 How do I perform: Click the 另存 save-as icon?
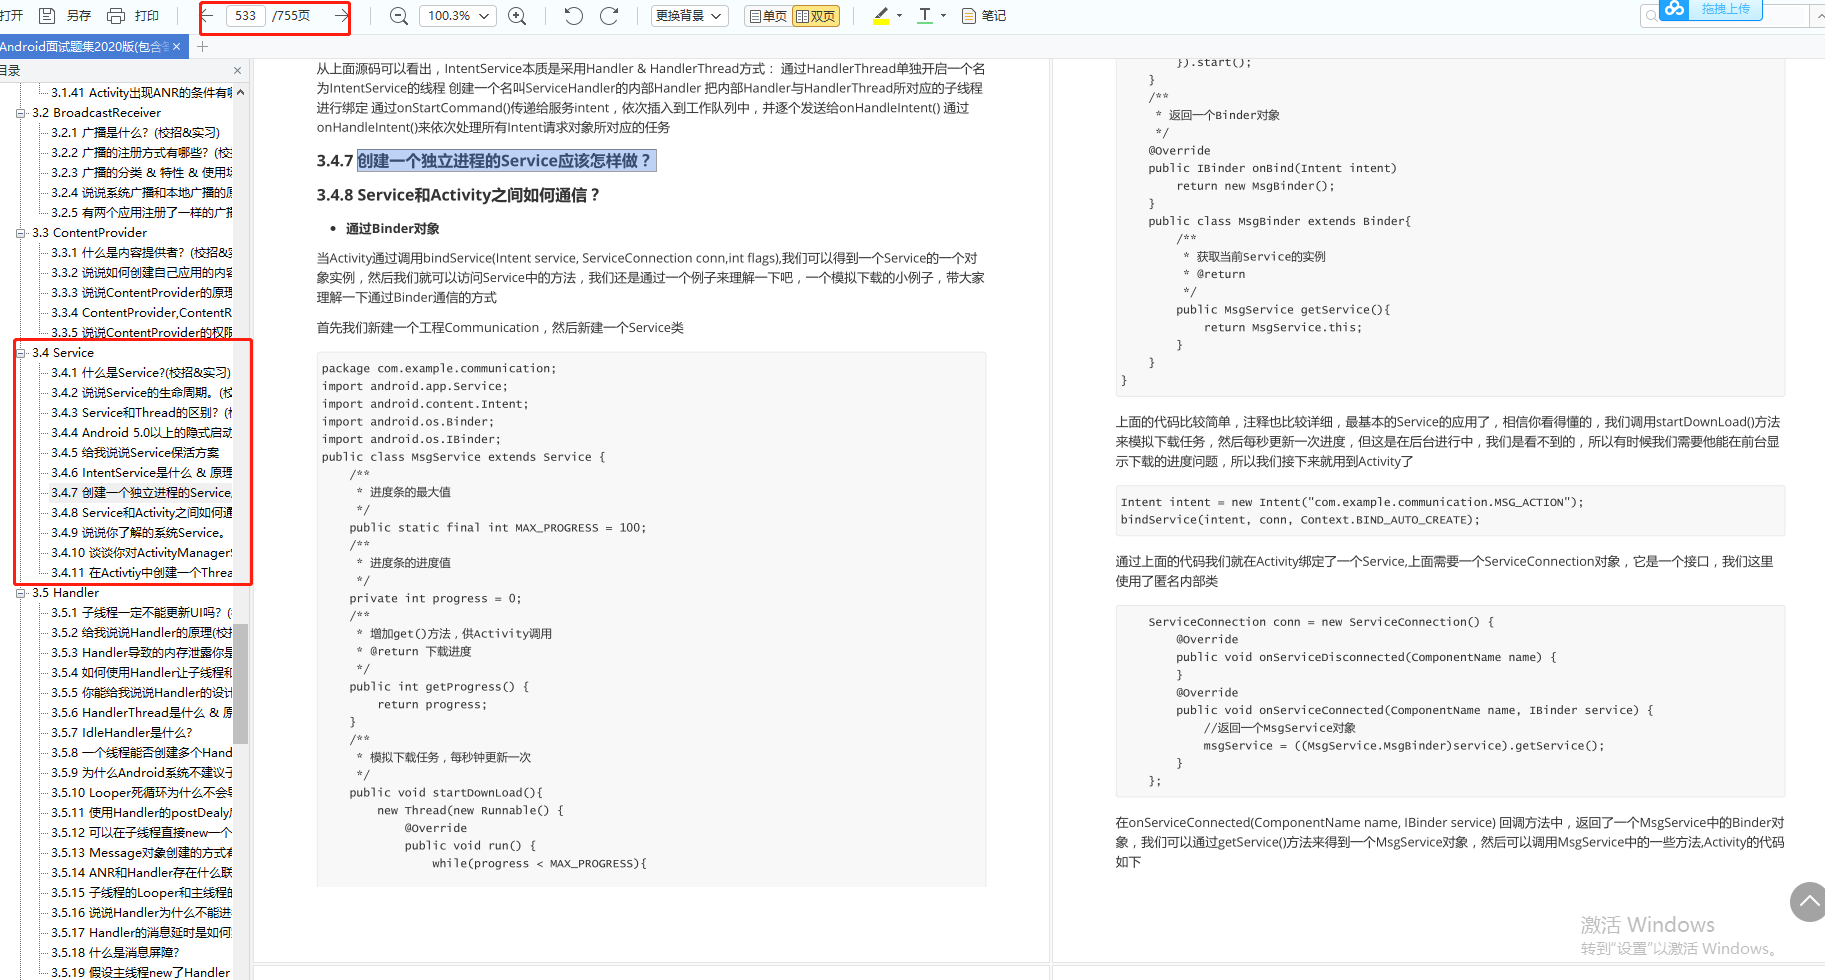click(x=46, y=15)
